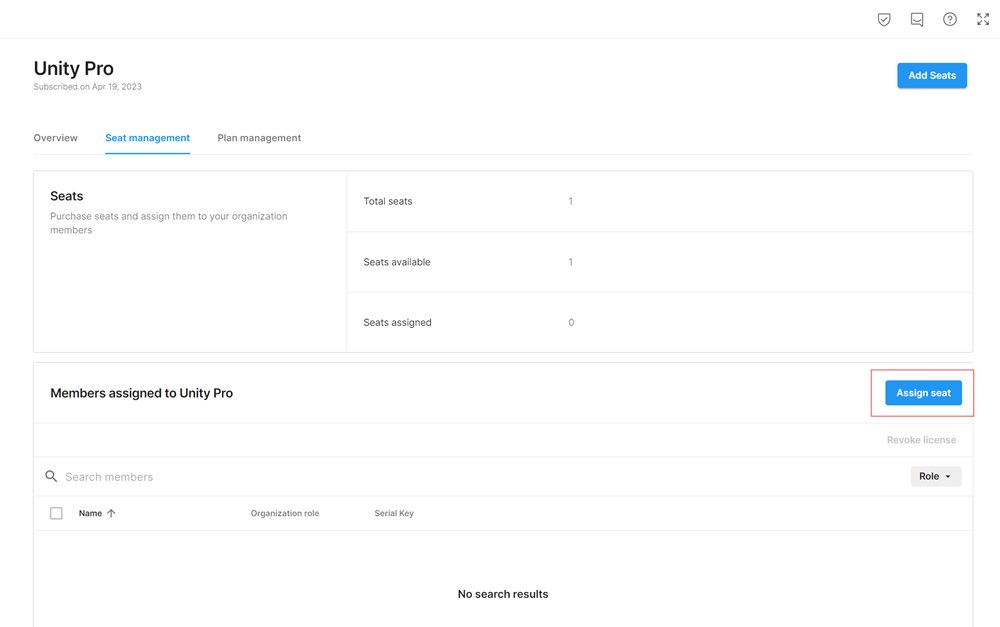The width and height of the screenshot is (1000, 627).
Task: Click the Seats assigned value 0
Action: pyautogui.click(x=571, y=323)
